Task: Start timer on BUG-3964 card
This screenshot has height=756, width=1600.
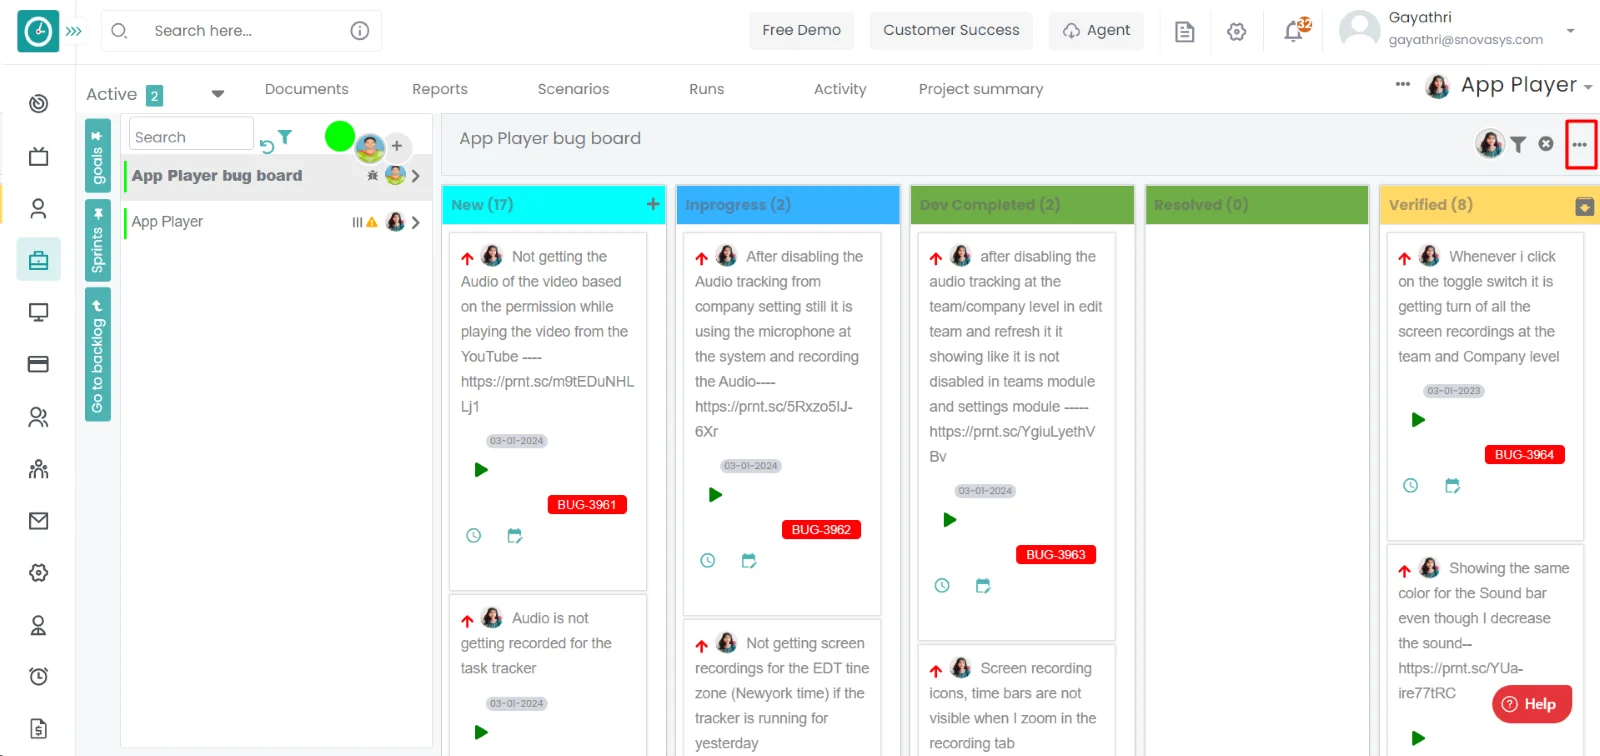Action: (x=1418, y=420)
